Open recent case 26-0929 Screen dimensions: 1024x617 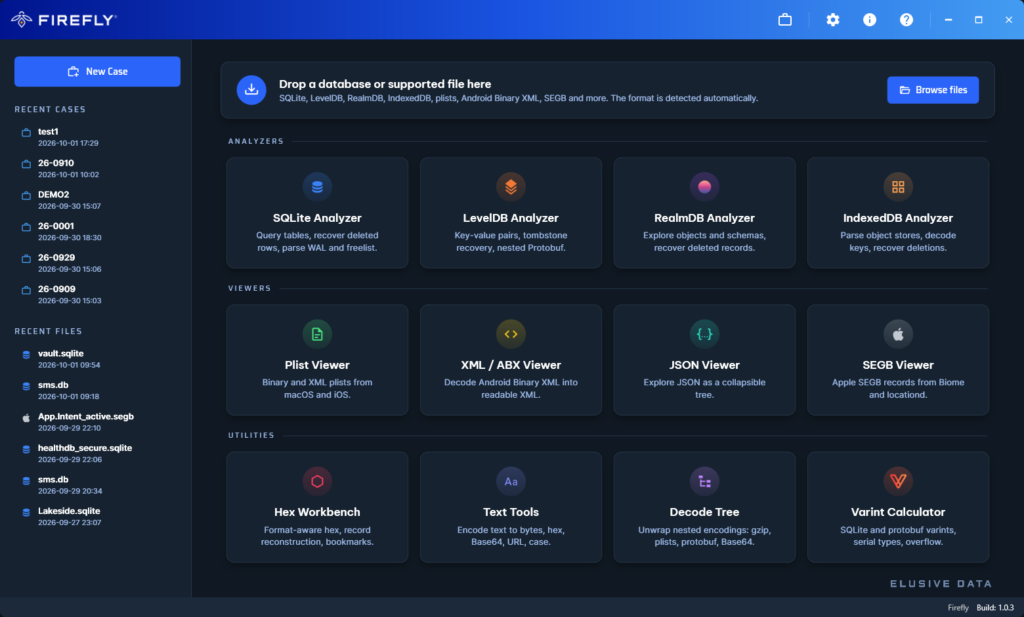click(x=97, y=262)
